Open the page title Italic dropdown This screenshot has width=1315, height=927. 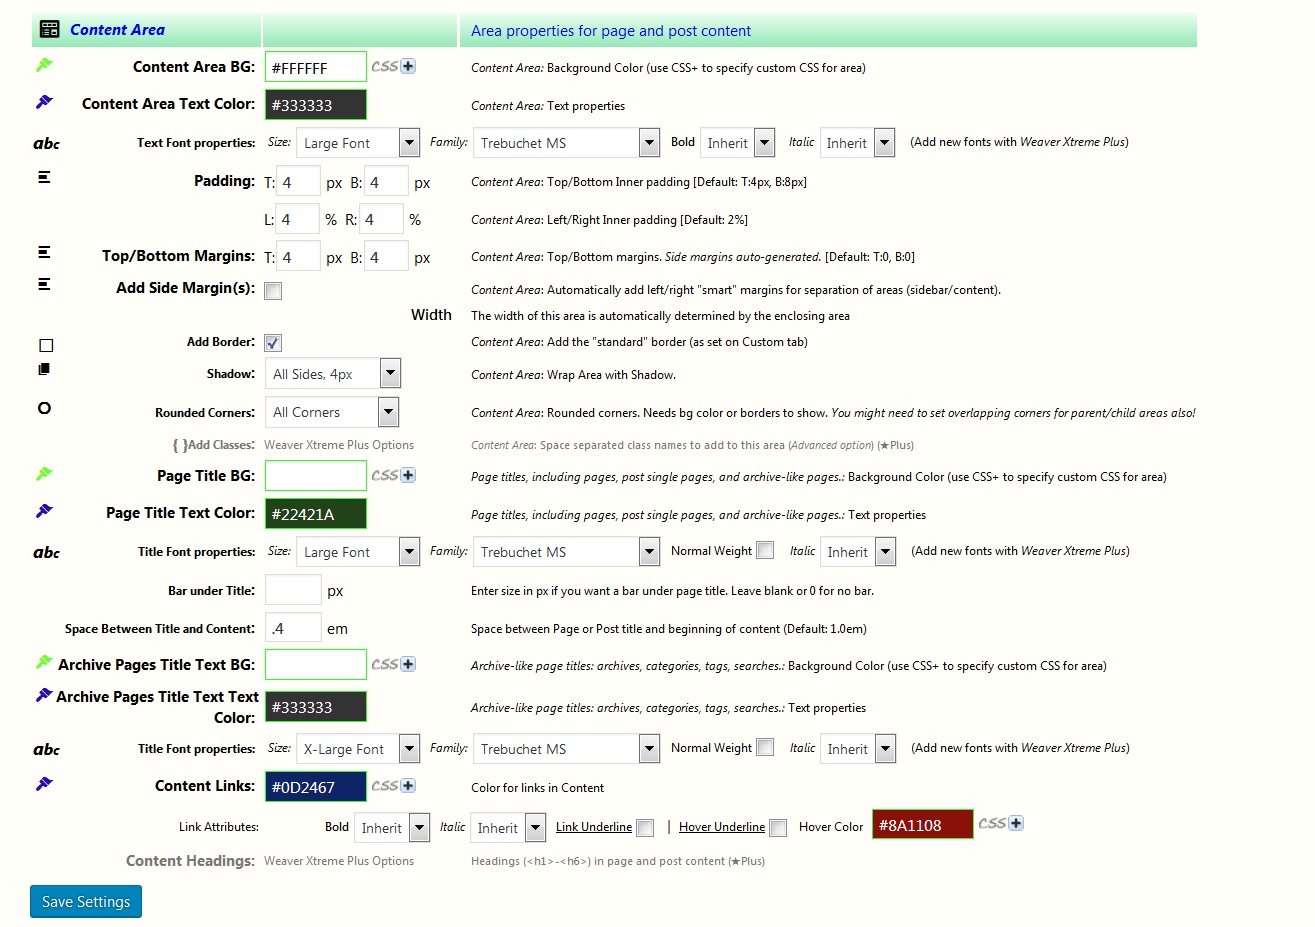click(858, 552)
